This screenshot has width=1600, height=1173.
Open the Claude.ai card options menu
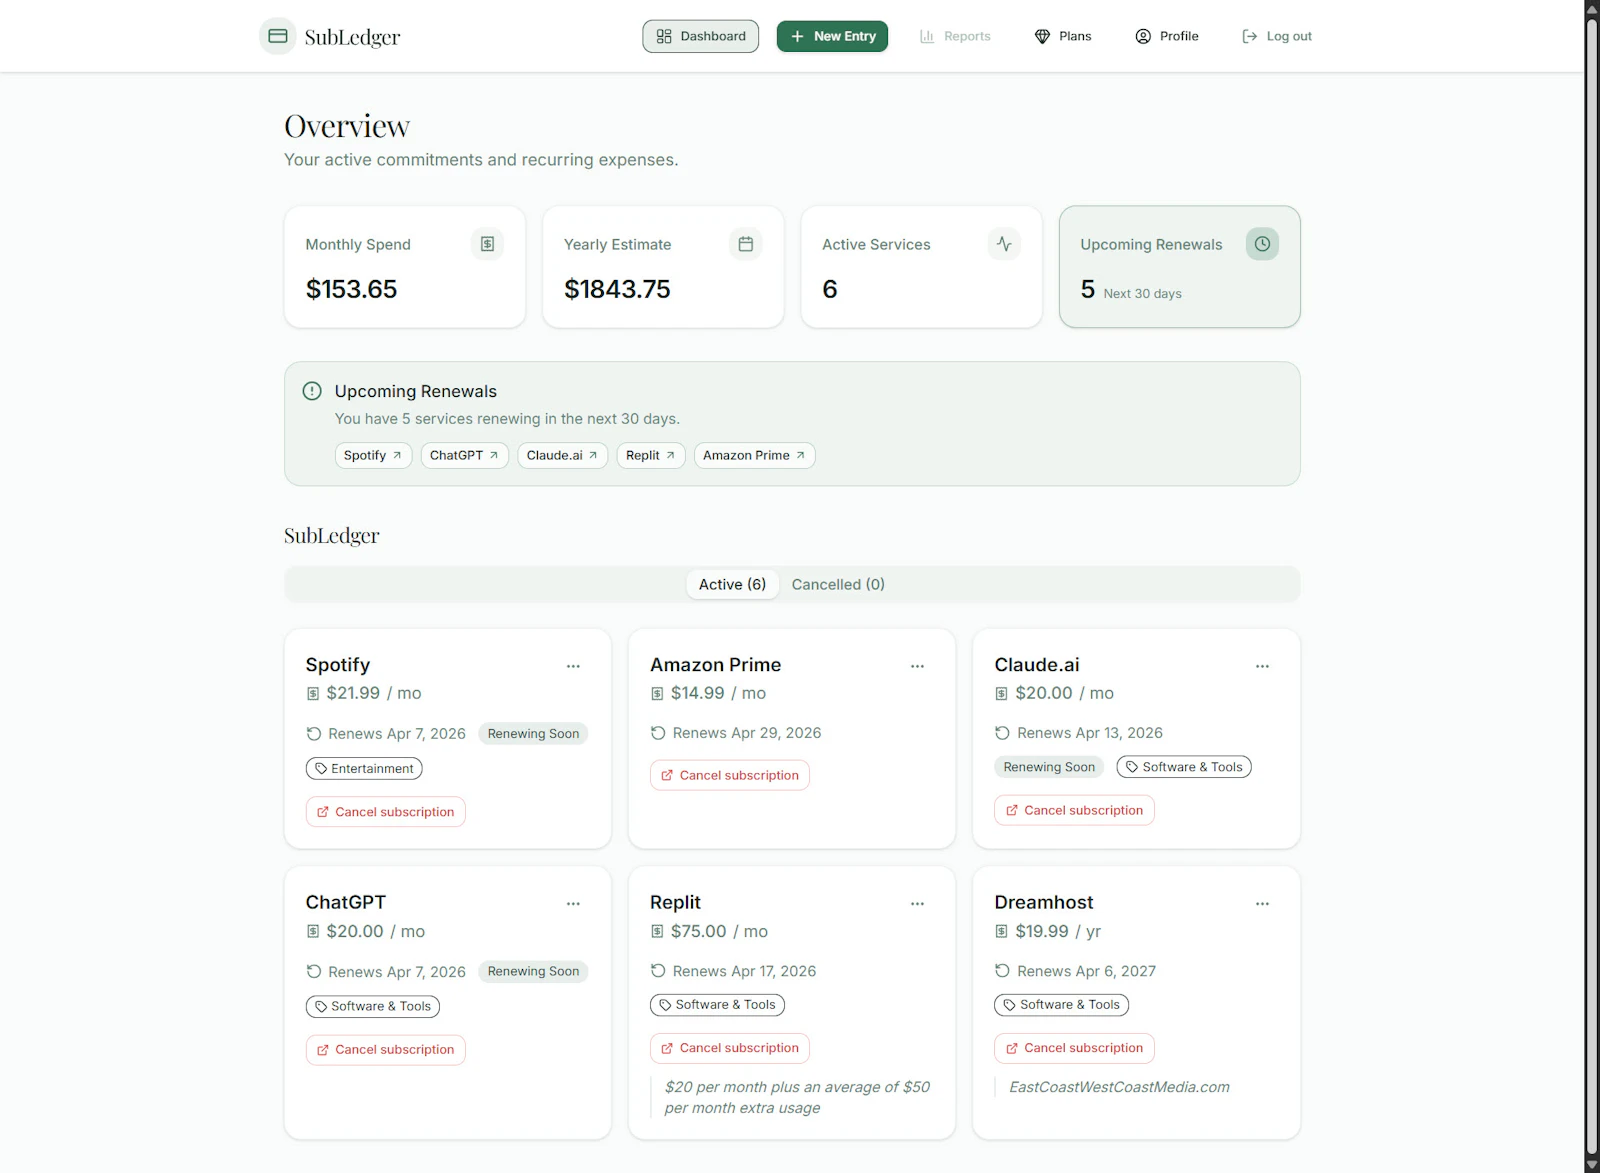click(x=1262, y=666)
